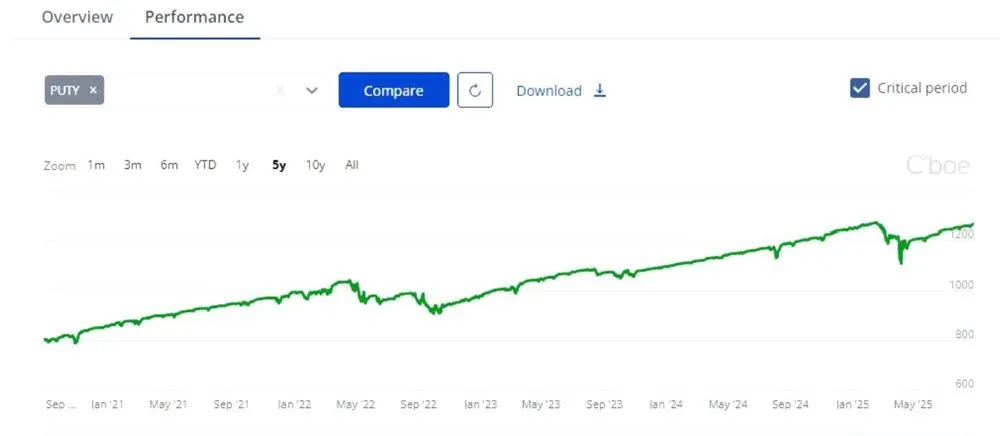The height and width of the screenshot is (436, 1000).
Task: Select the 5y zoom range
Action: [x=279, y=165]
